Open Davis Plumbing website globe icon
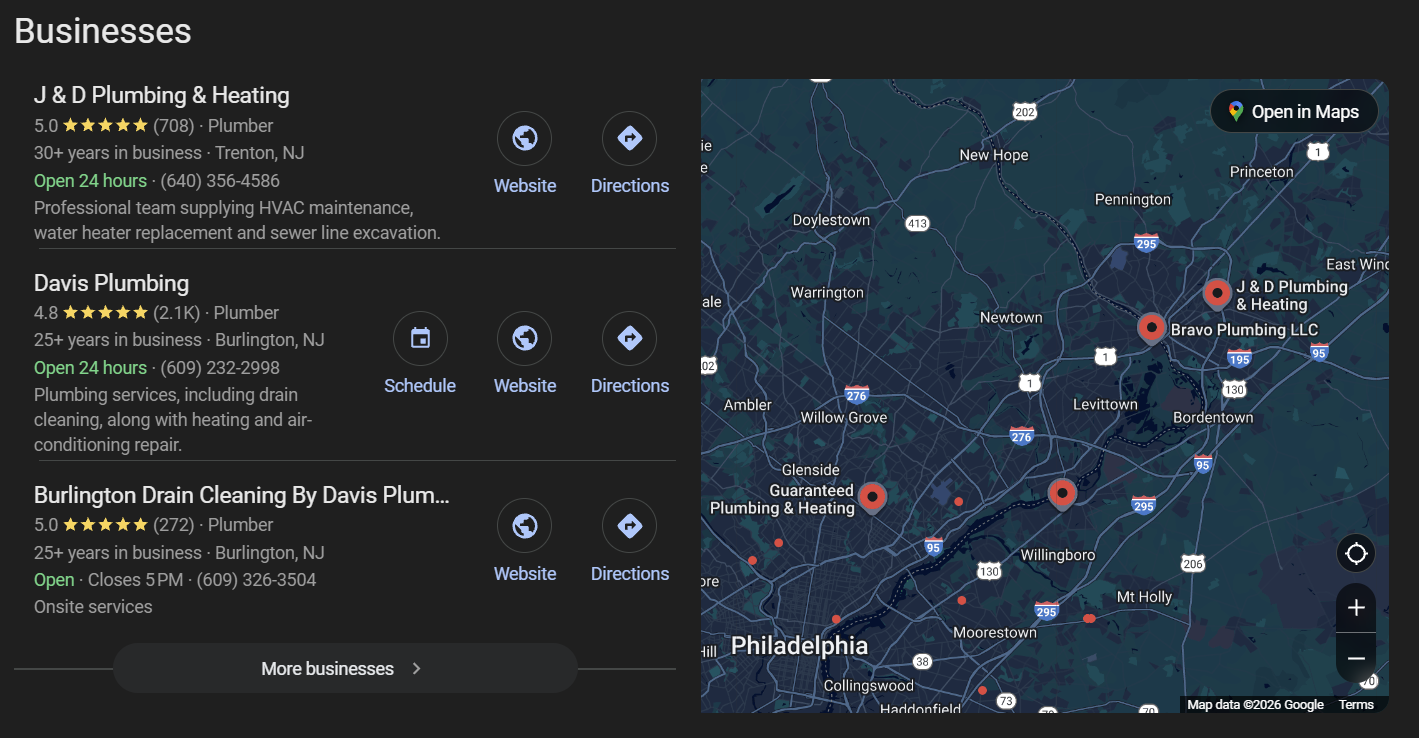This screenshot has width=1419, height=738. click(525, 339)
